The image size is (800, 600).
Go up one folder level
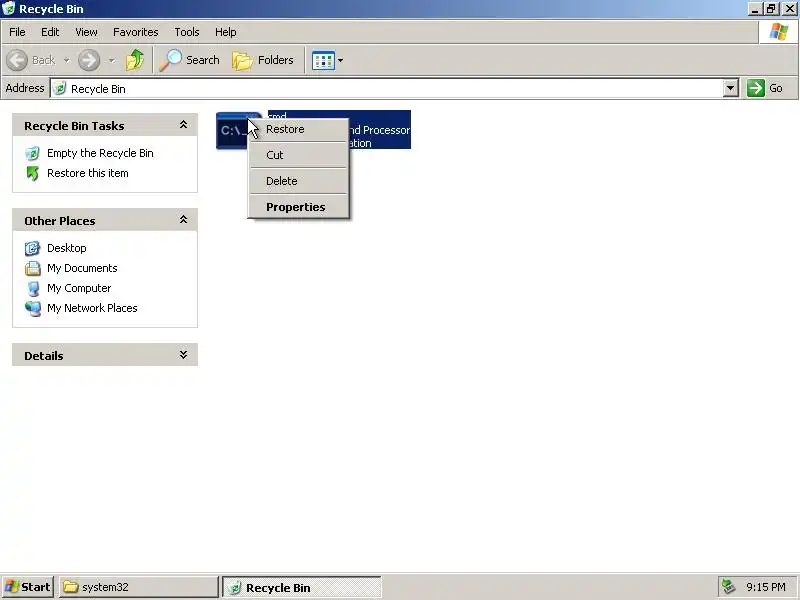point(135,60)
